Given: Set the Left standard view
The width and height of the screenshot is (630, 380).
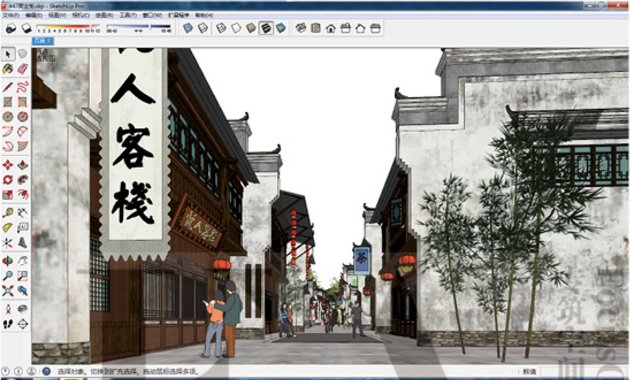Looking at the screenshot, I should (375, 28).
